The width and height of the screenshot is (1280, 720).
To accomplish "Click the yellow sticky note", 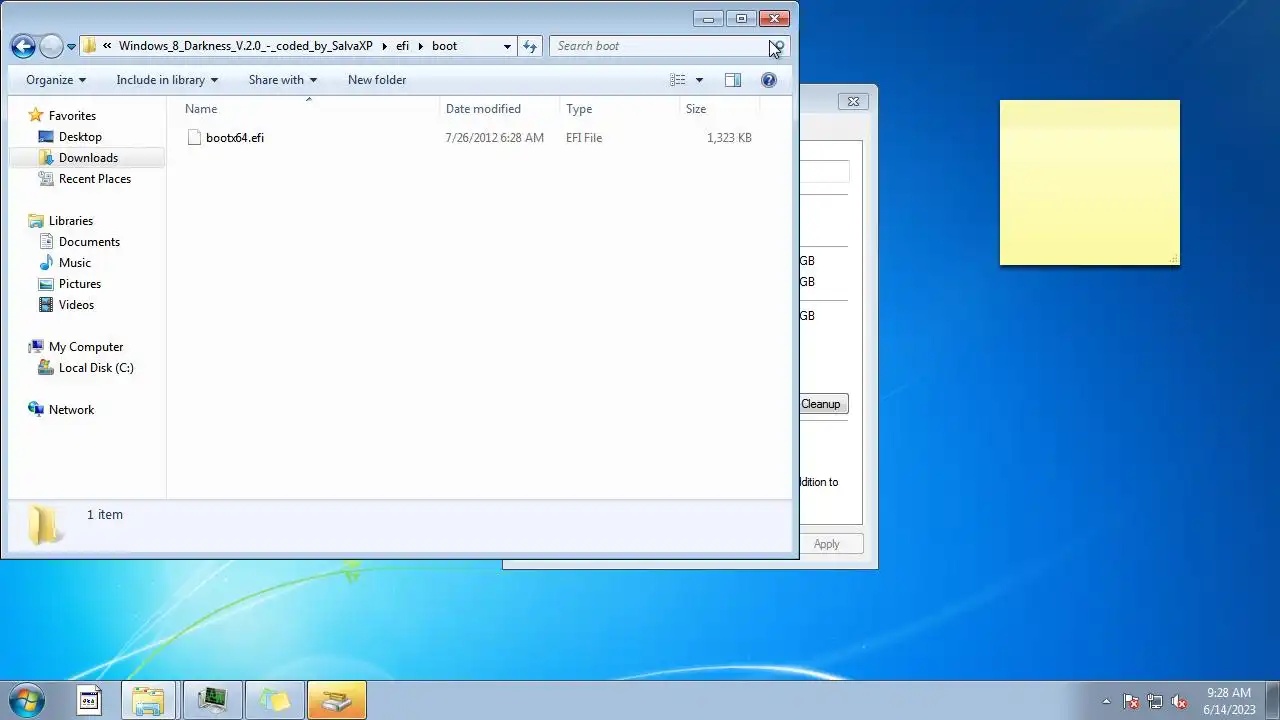I will [1090, 183].
